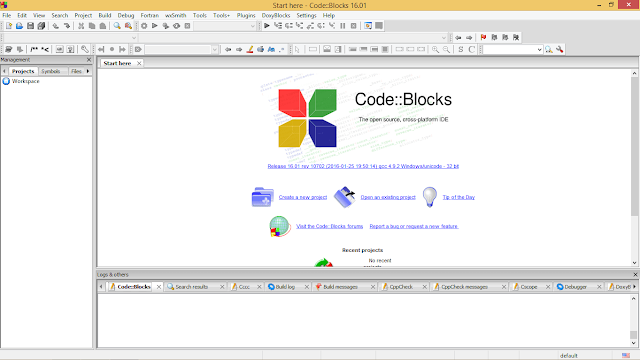
Task: Click the Copy toolbar icon
Action: coord(92,26)
